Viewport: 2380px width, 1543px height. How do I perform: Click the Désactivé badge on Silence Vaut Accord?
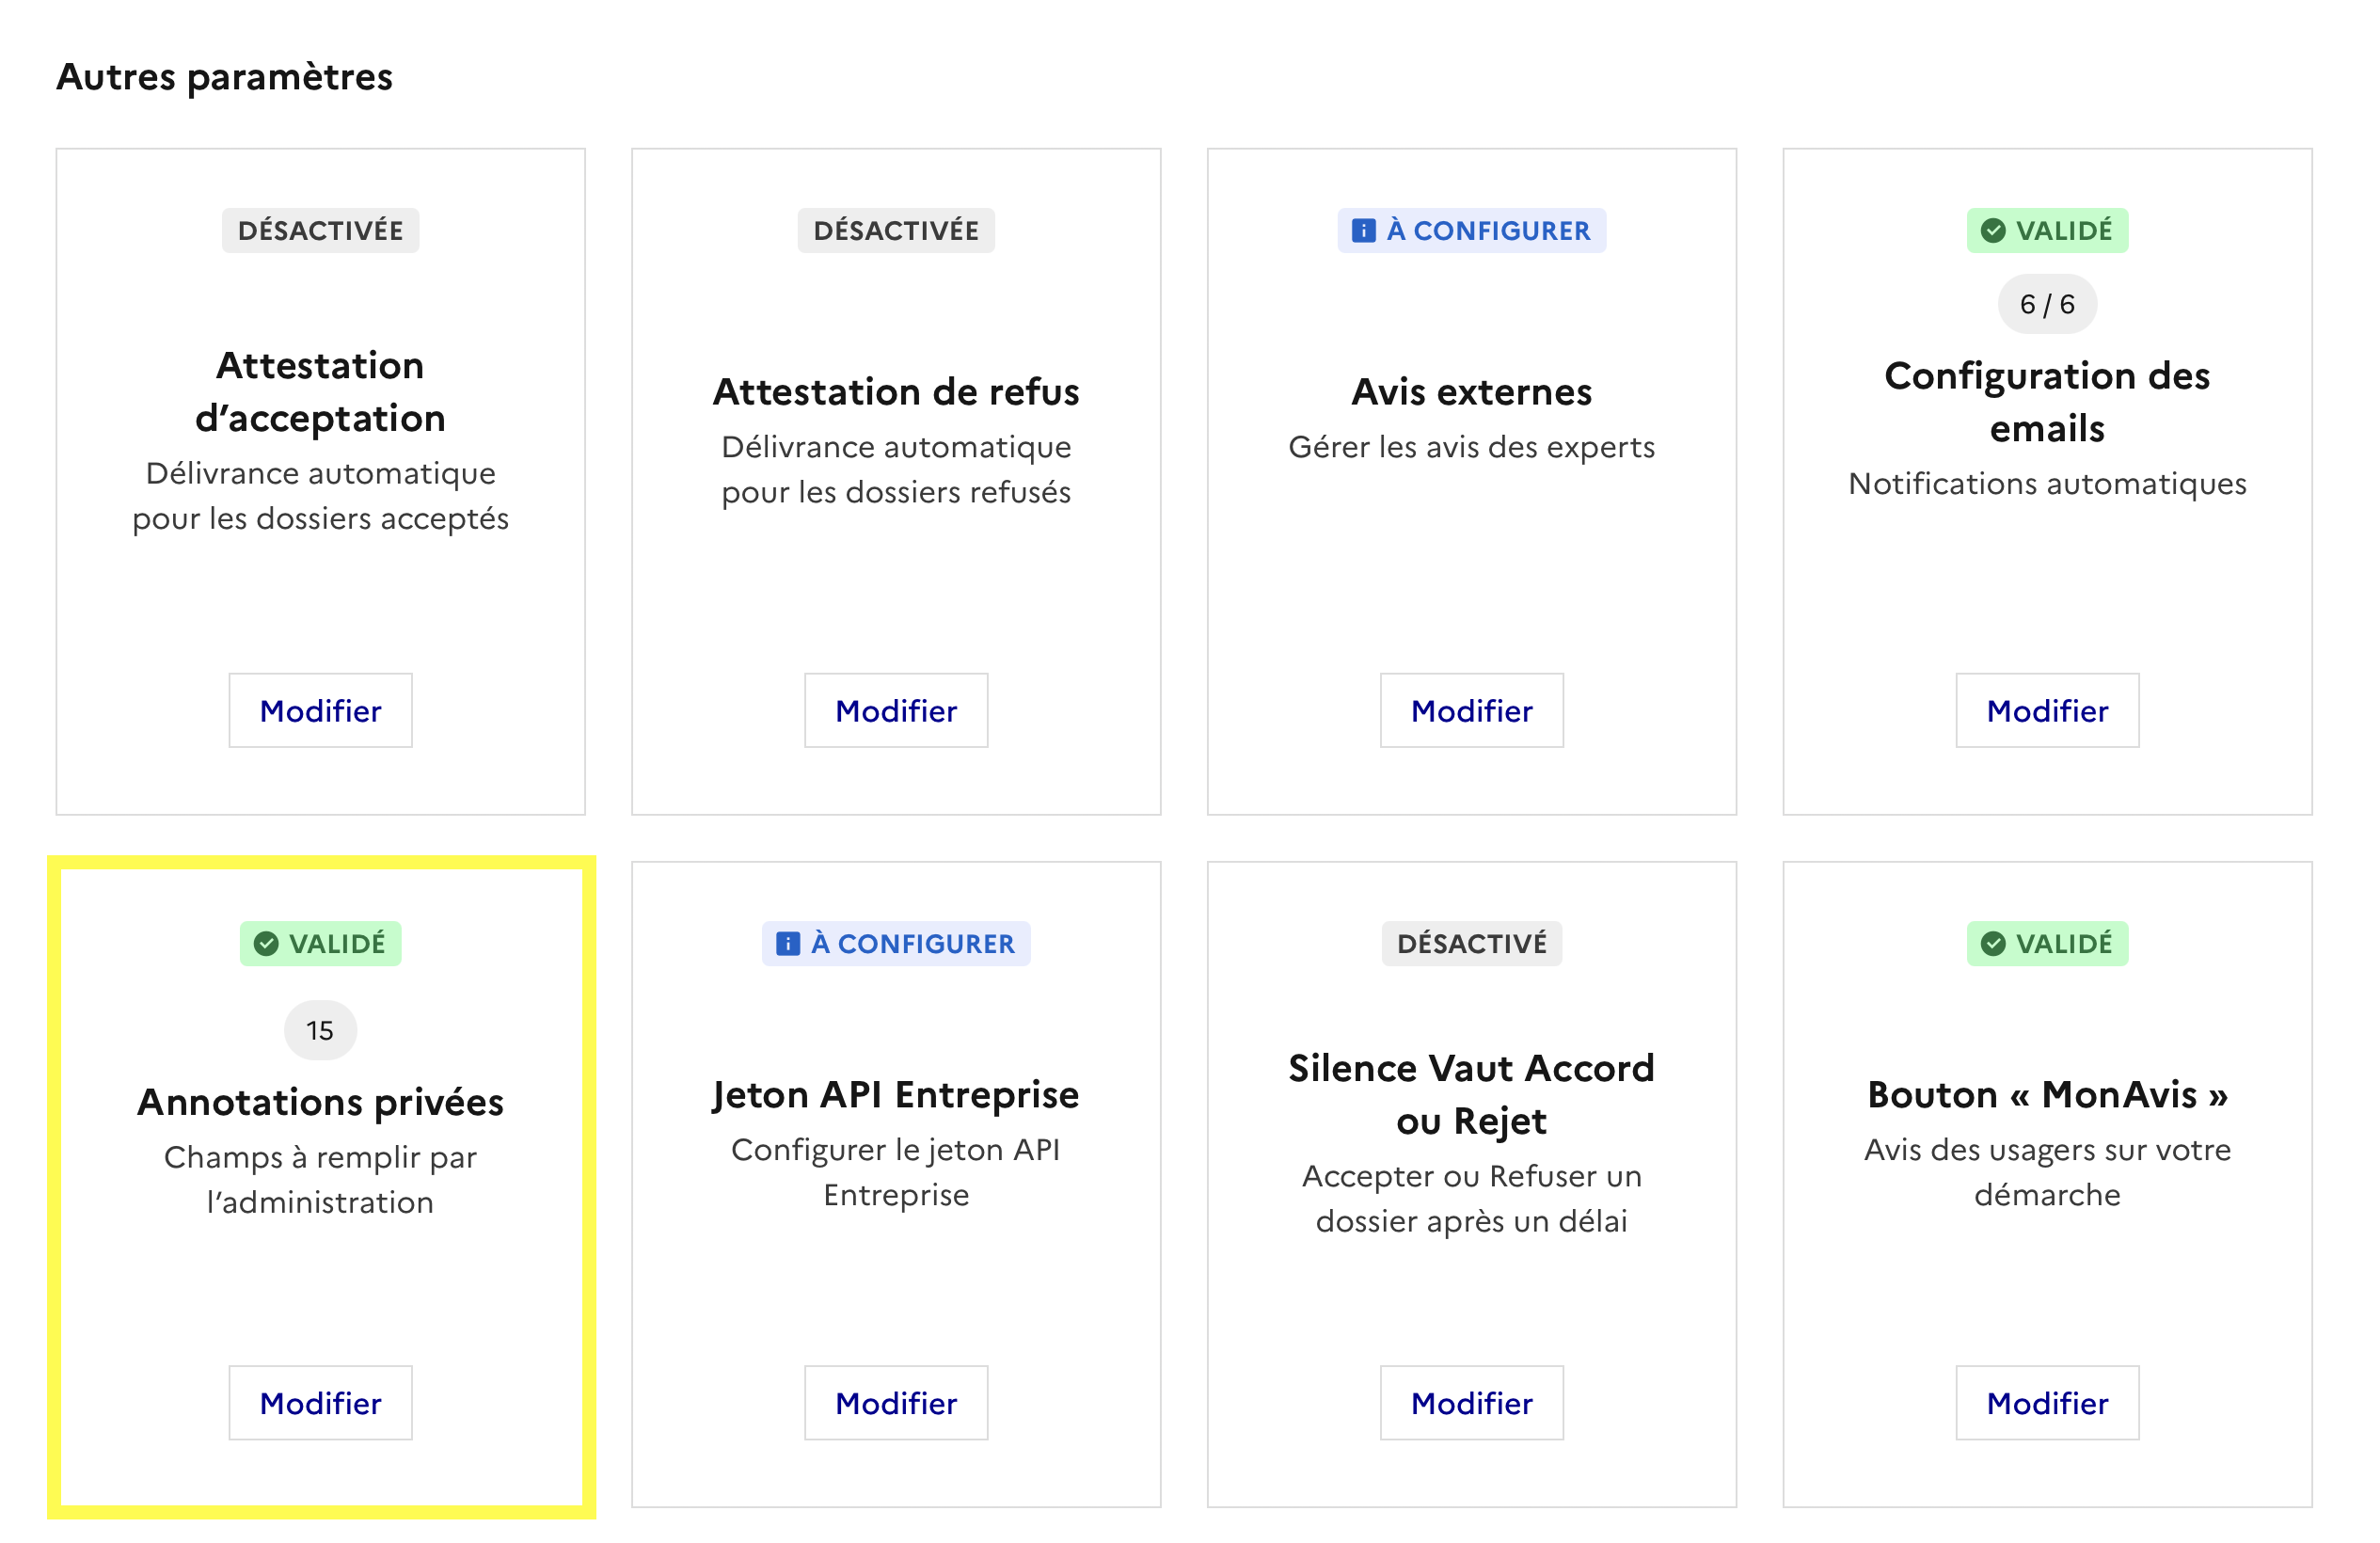tap(1471, 944)
